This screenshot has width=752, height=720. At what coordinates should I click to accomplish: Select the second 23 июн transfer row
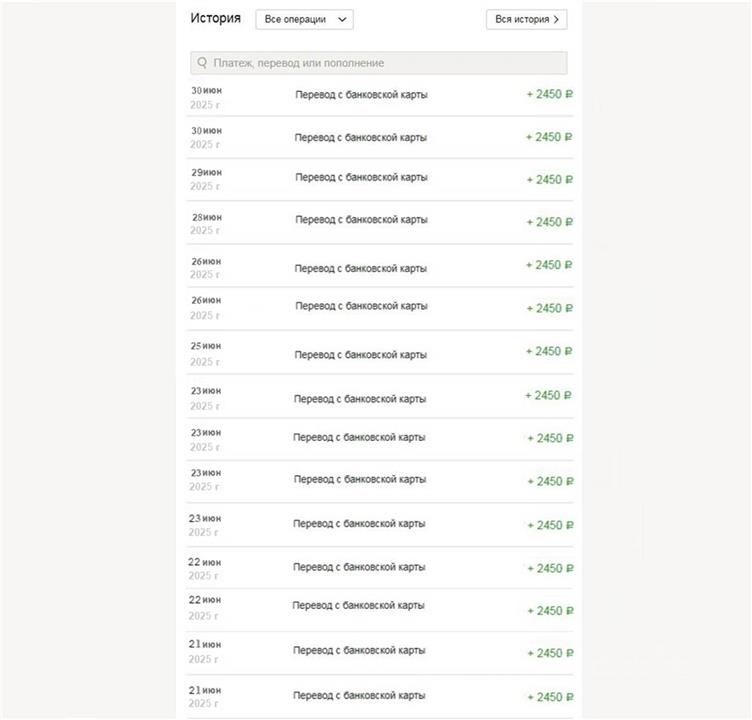point(361,438)
